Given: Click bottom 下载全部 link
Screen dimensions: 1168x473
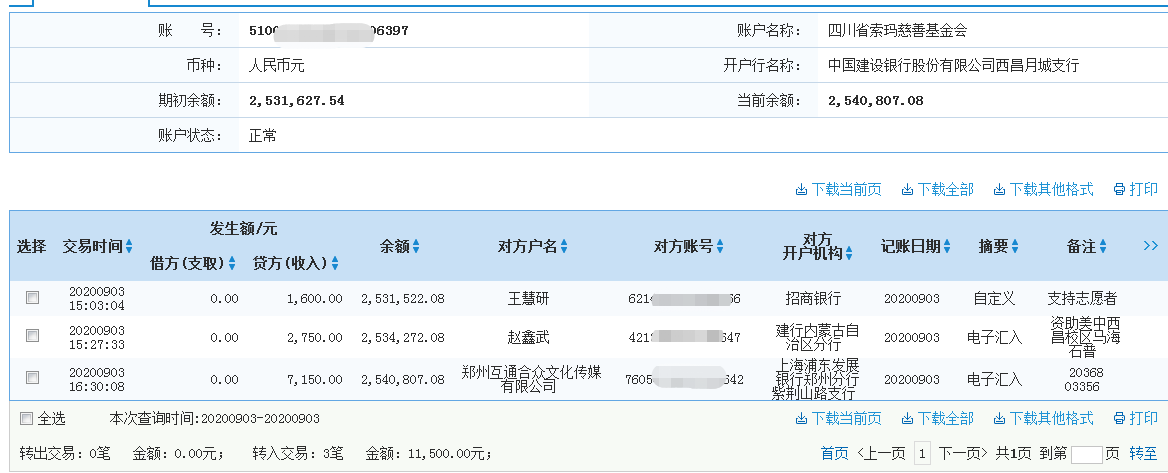Looking at the screenshot, I should (937, 418).
